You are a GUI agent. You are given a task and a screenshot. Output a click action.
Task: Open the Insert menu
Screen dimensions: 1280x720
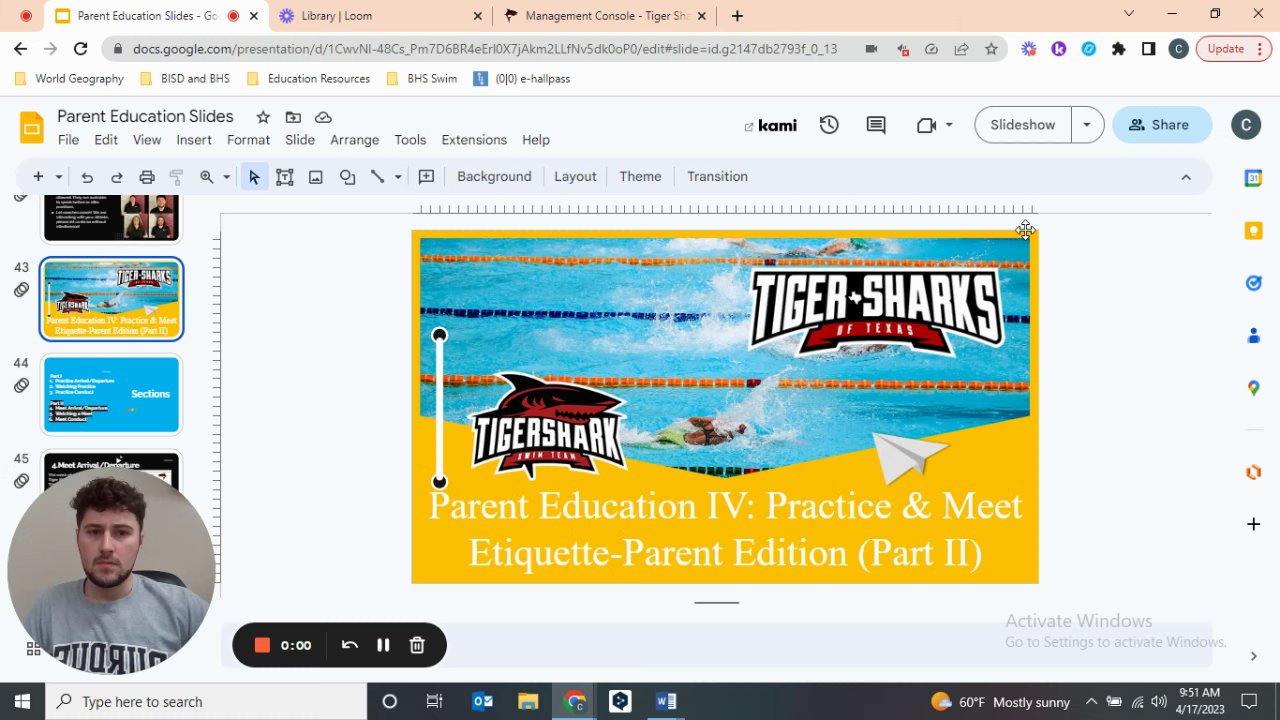(194, 140)
